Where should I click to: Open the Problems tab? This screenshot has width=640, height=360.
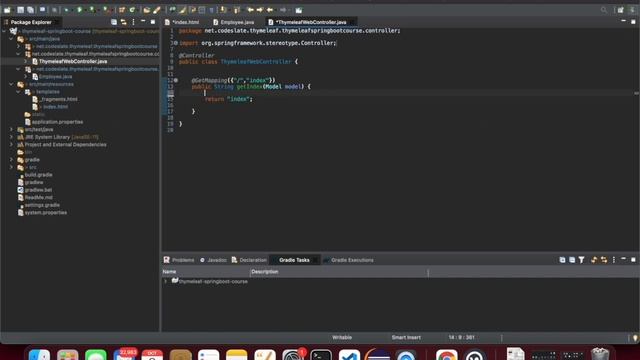[x=179, y=260]
